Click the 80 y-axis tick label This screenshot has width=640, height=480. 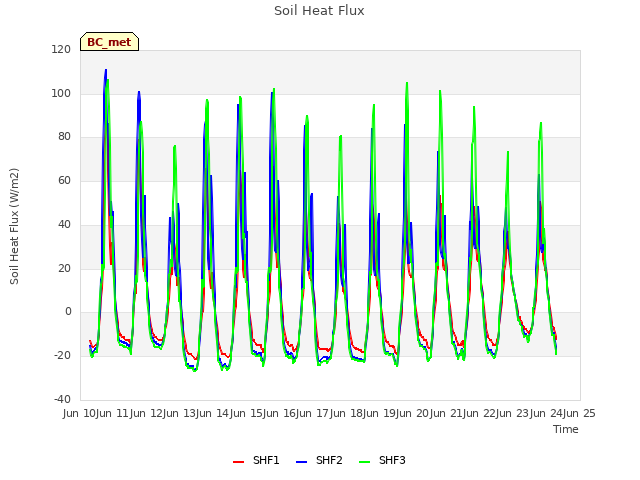click(x=64, y=137)
